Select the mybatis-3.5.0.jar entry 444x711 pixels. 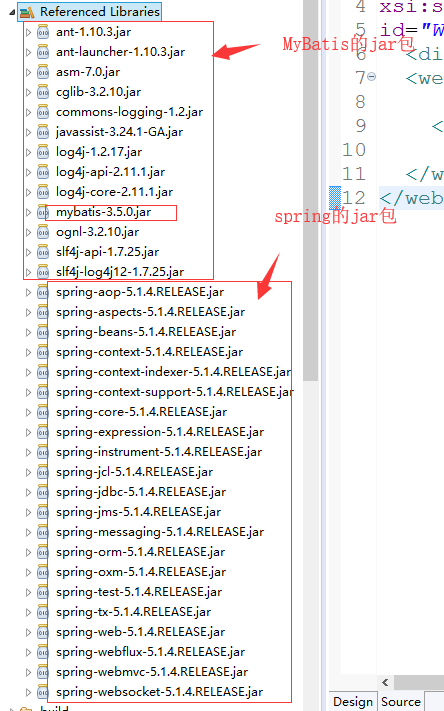point(103,212)
